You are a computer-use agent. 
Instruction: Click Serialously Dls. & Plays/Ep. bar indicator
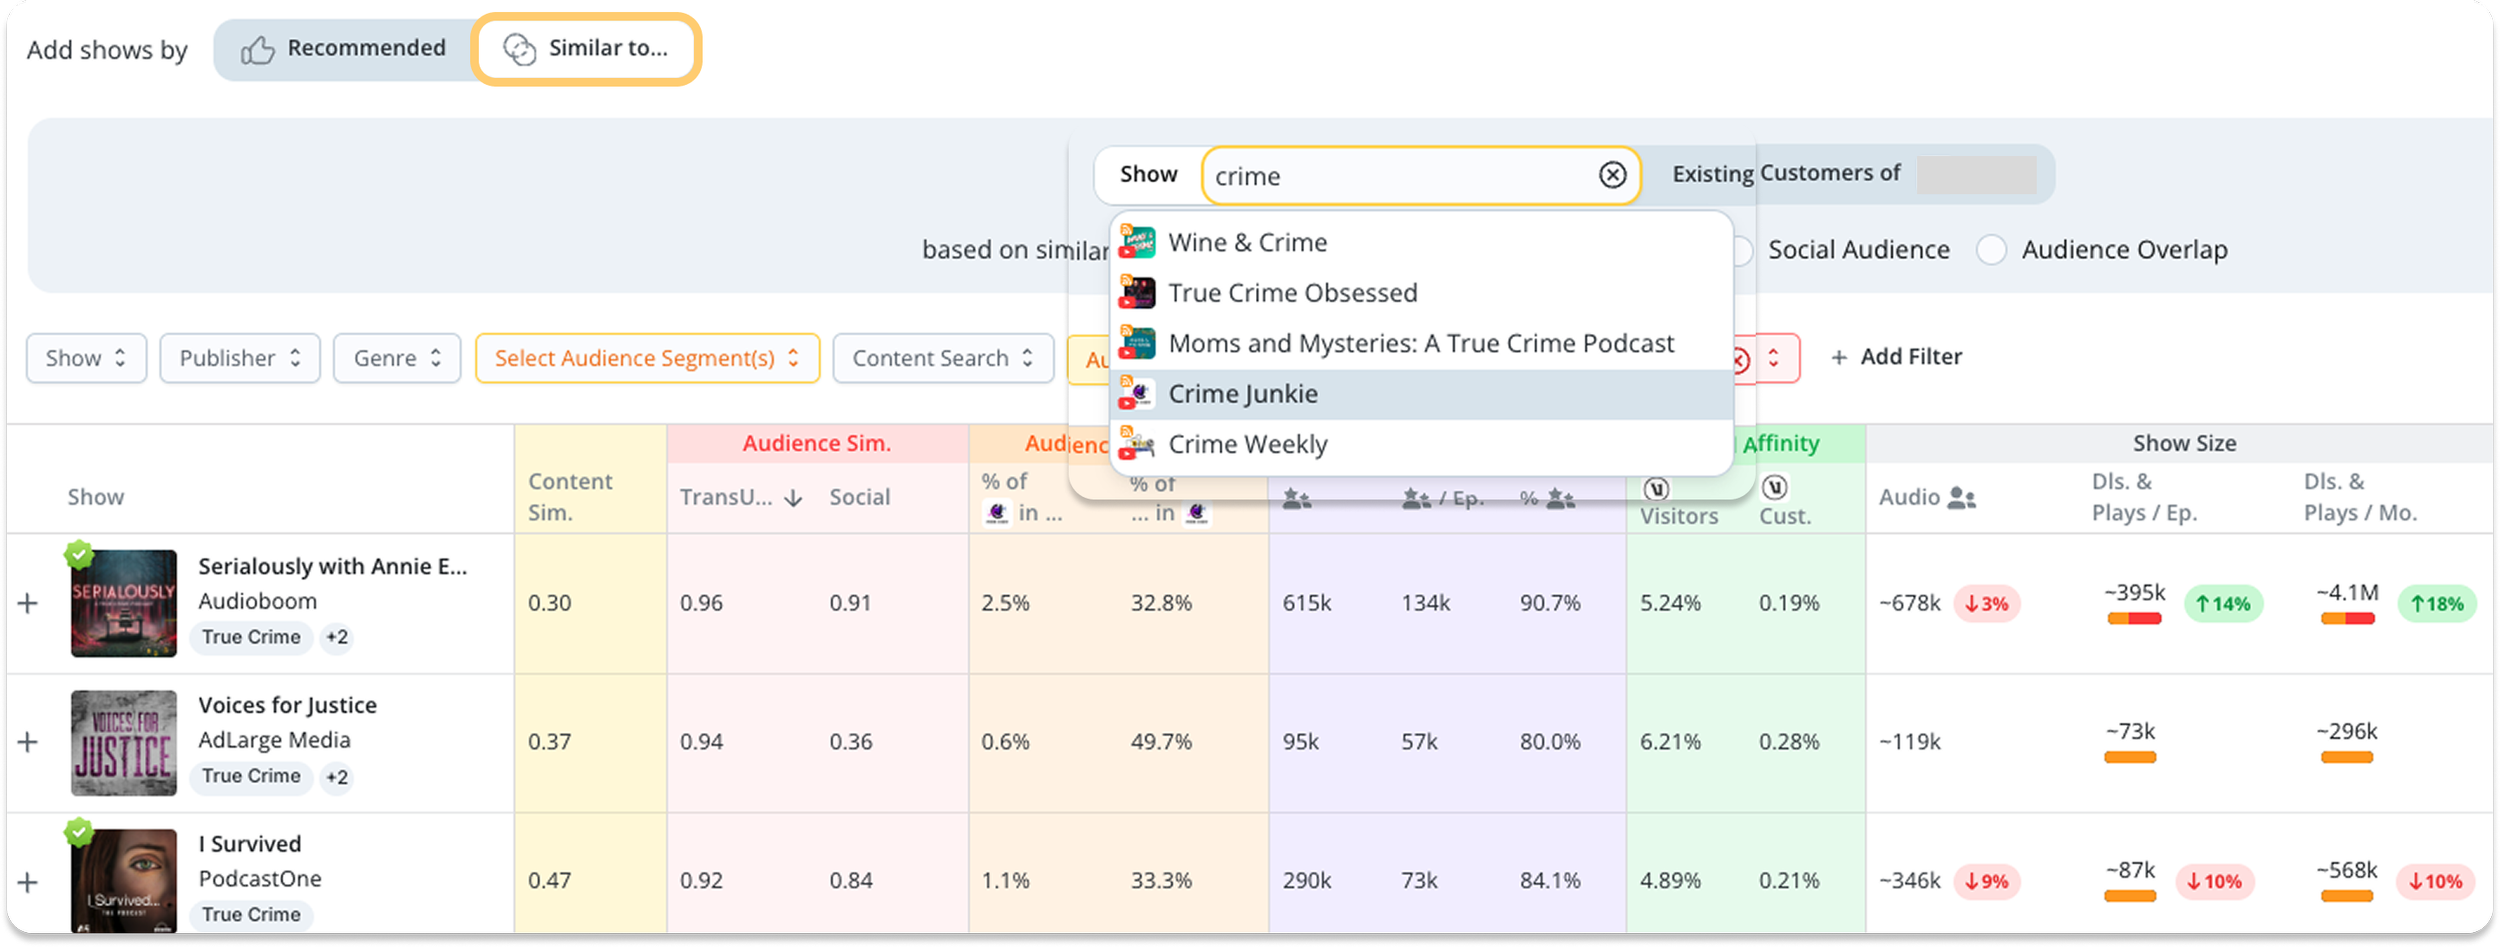2134,619
